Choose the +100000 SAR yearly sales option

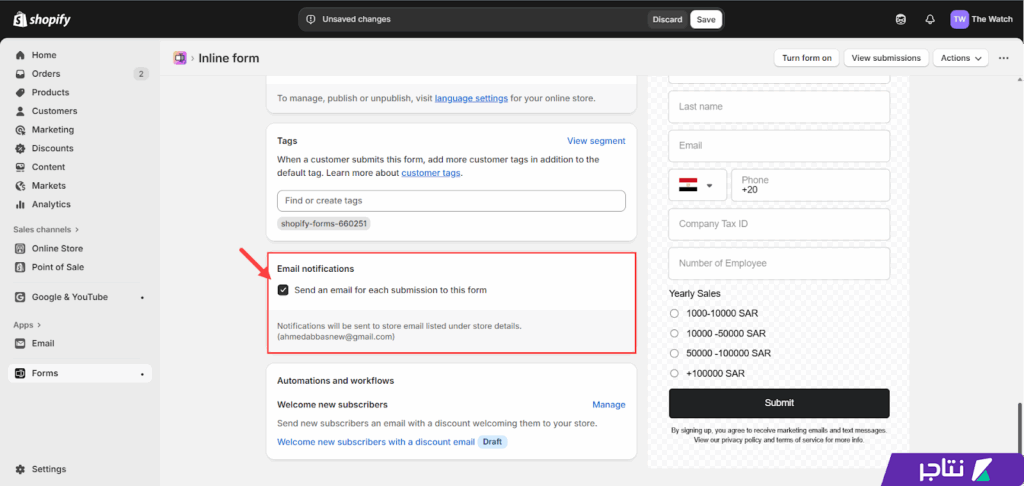(x=674, y=373)
